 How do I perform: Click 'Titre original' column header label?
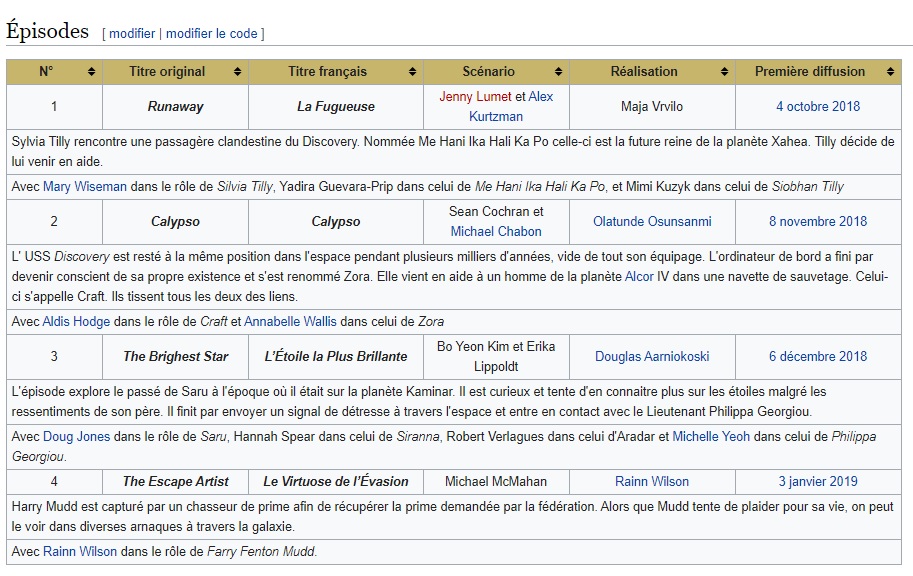point(167,72)
